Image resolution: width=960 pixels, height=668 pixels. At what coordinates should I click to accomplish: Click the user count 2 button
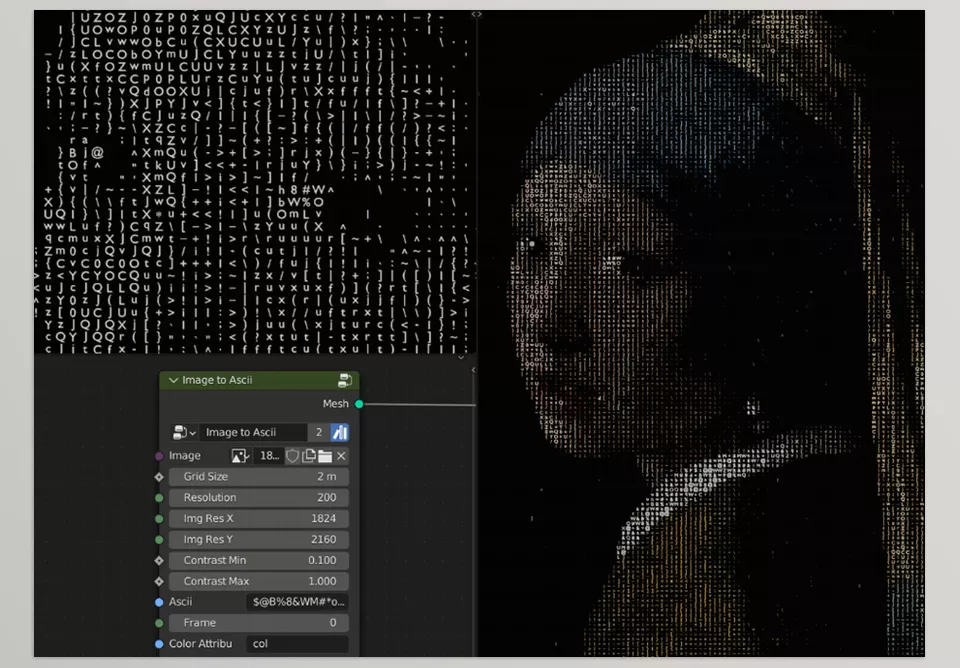coord(318,432)
